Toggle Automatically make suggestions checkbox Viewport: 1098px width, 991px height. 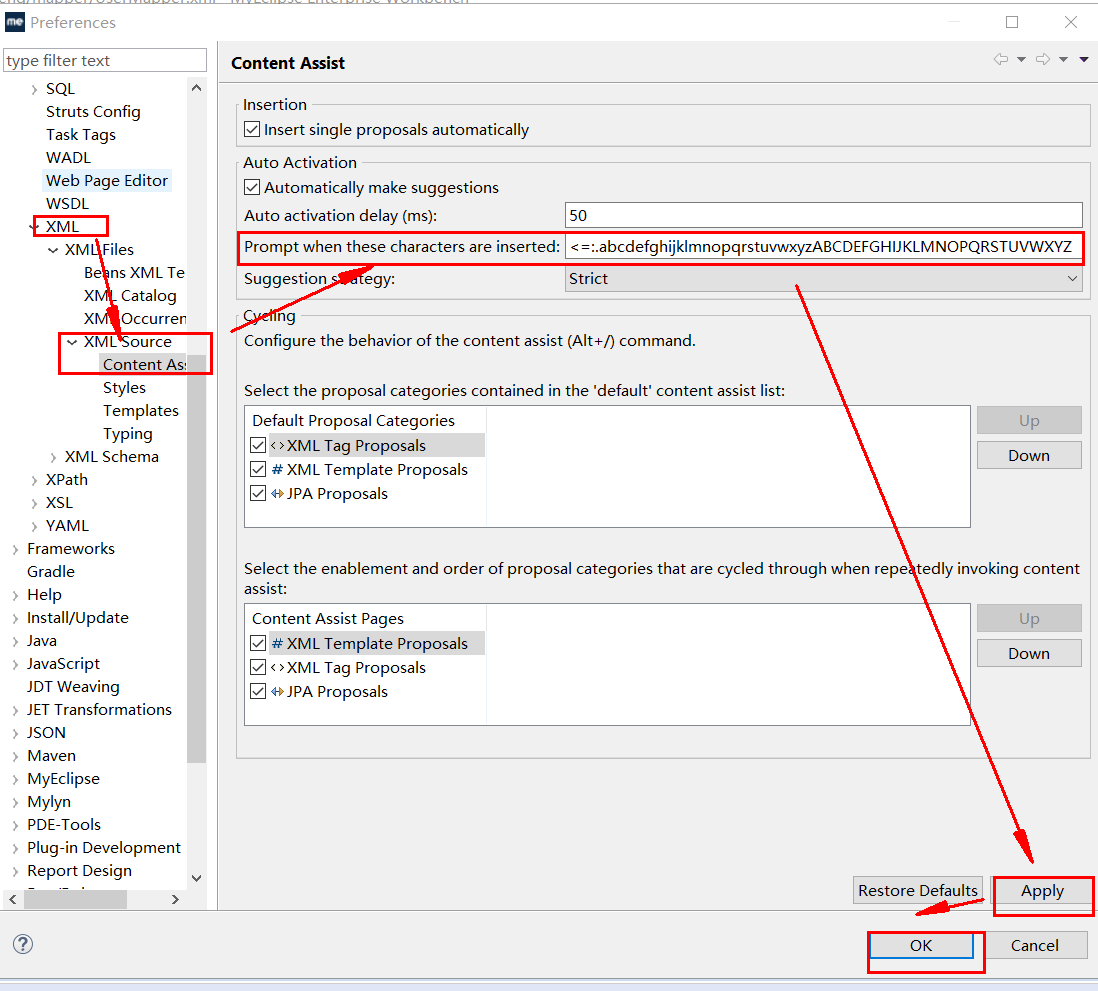252,188
